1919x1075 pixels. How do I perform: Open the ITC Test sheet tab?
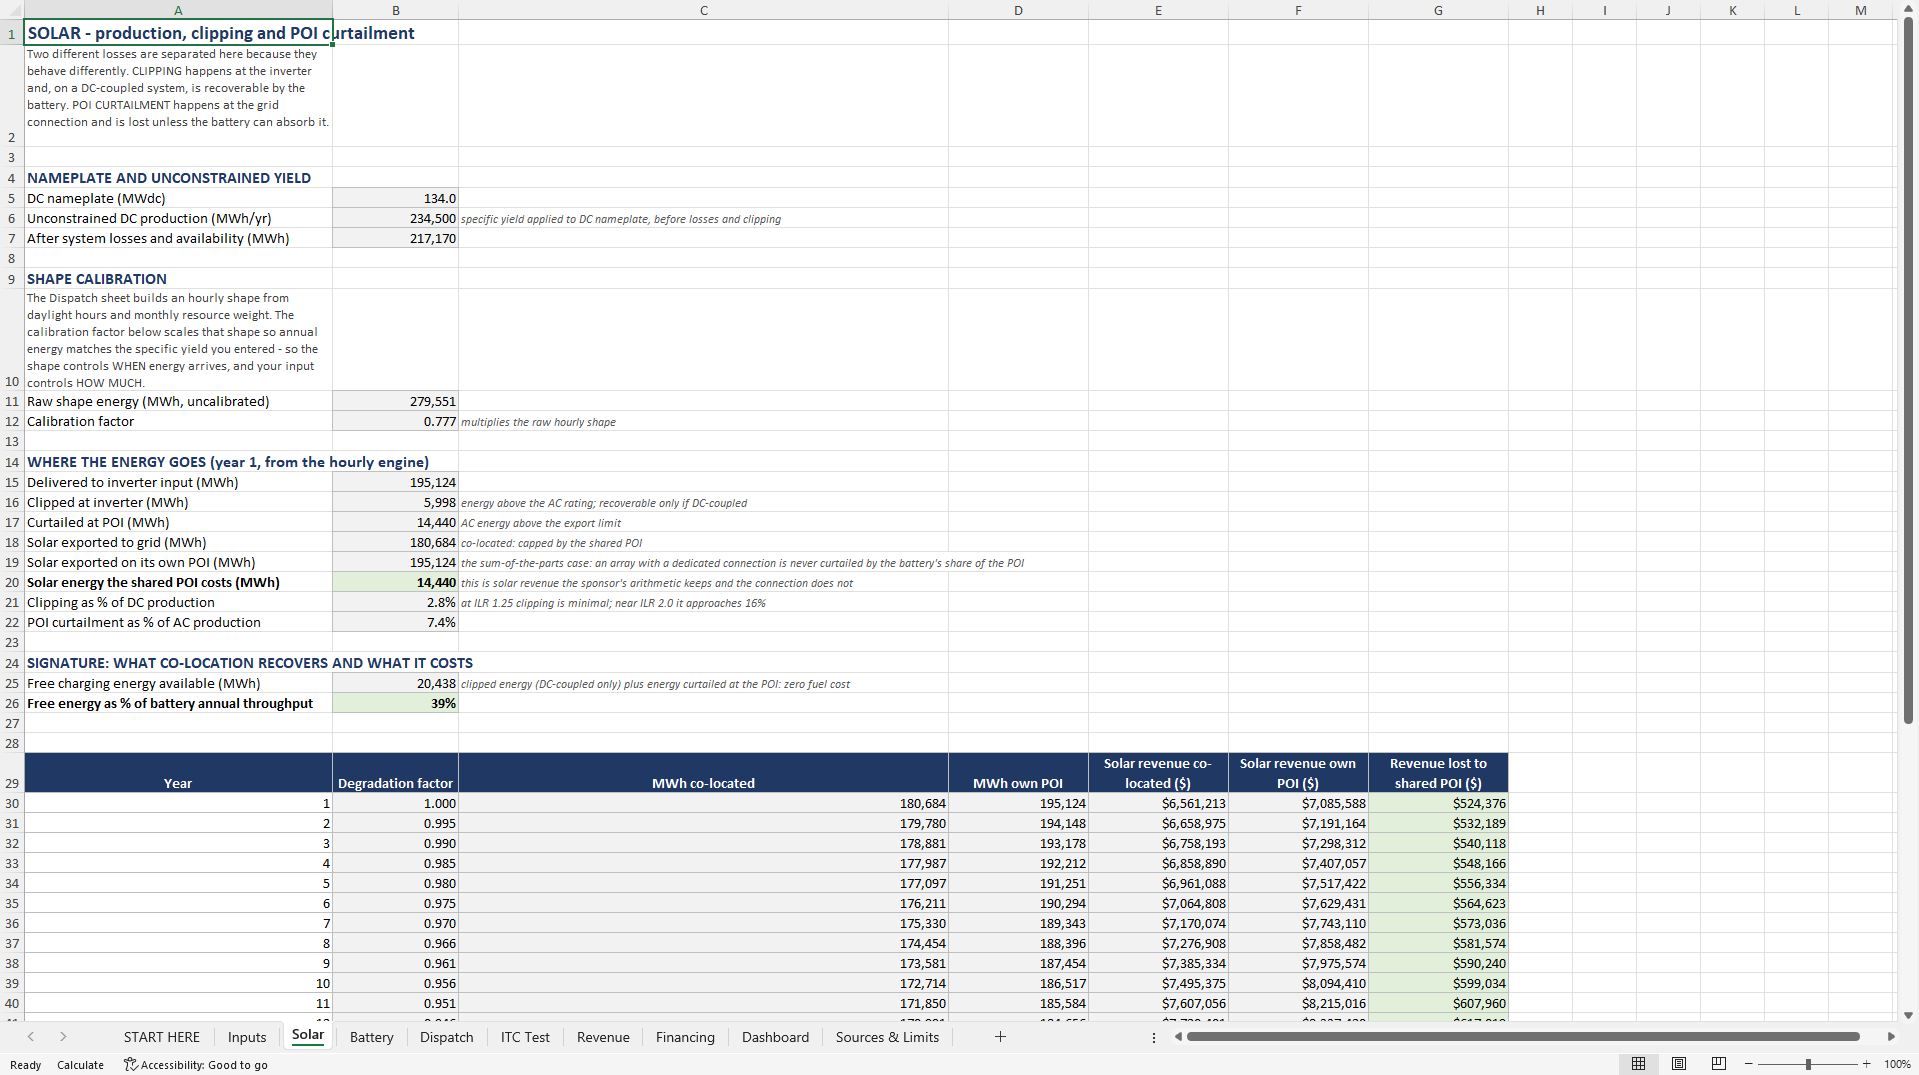[525, 1037]
